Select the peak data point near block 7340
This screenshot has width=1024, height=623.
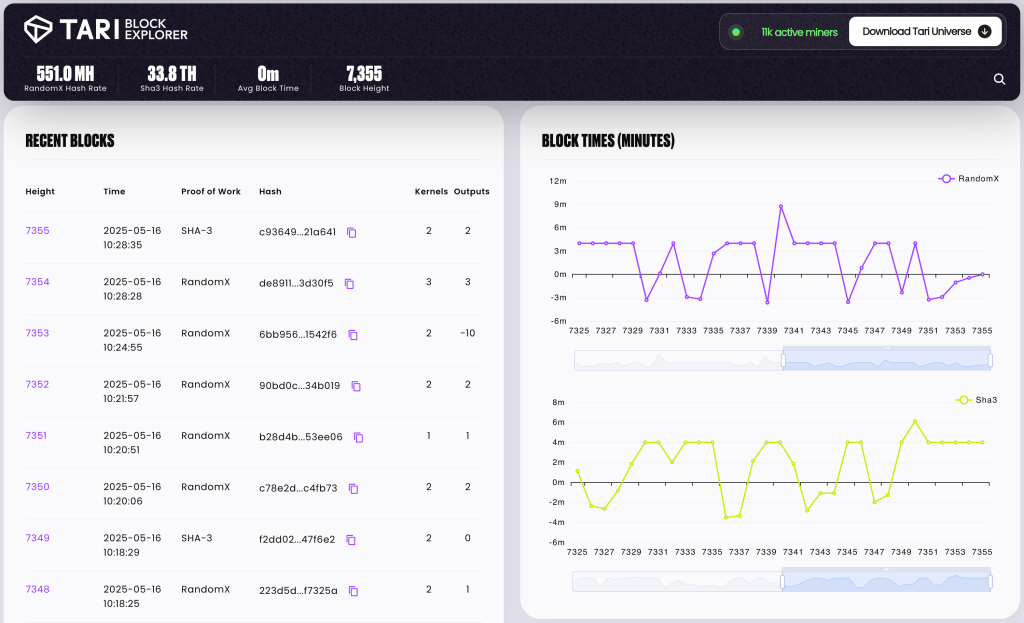780,206
